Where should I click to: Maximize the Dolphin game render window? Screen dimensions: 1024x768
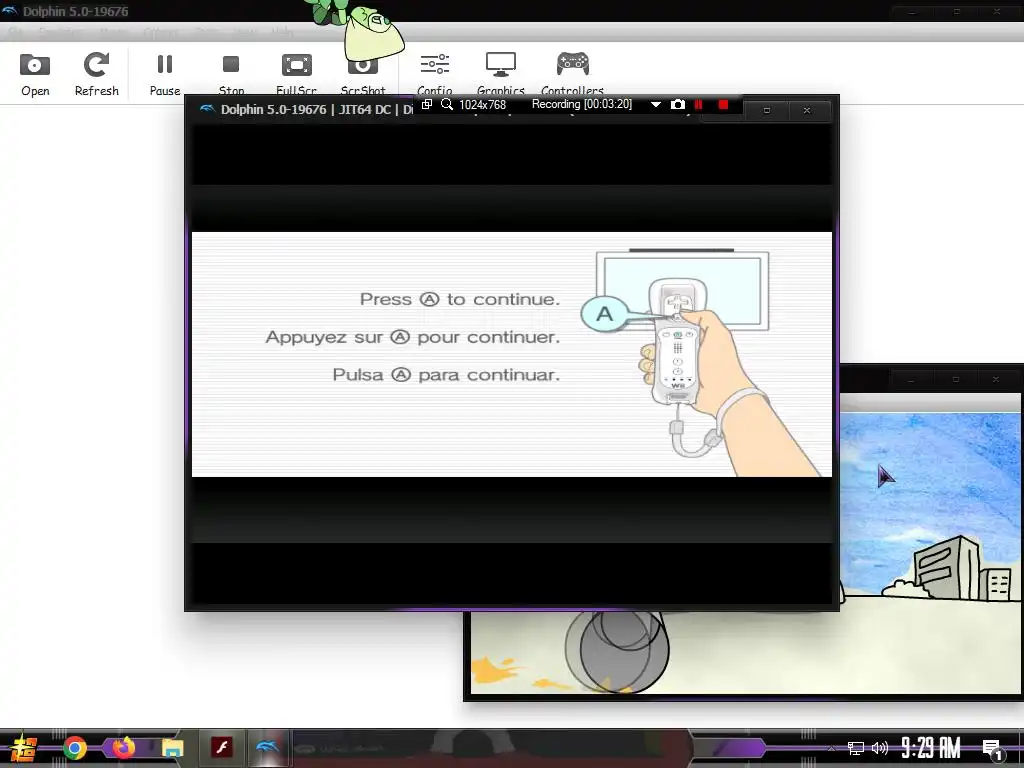pos(767,110)
